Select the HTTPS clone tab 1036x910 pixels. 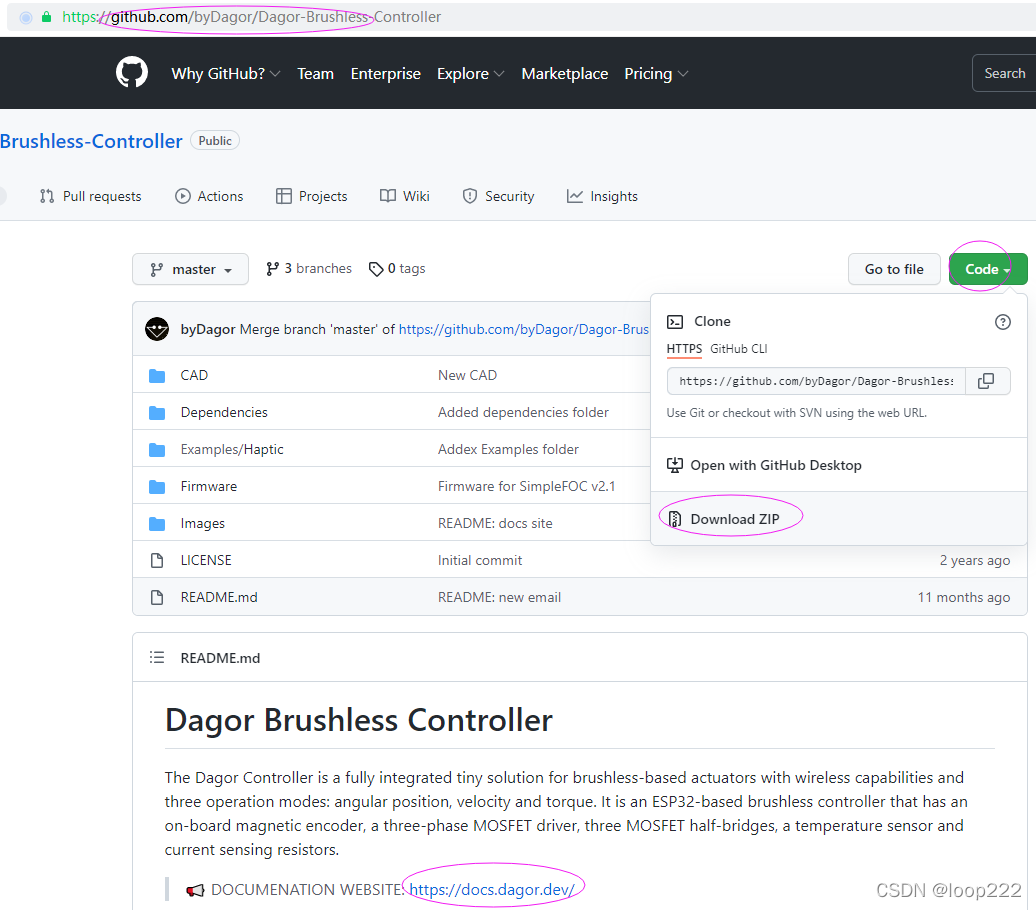[x=684, y=349]
